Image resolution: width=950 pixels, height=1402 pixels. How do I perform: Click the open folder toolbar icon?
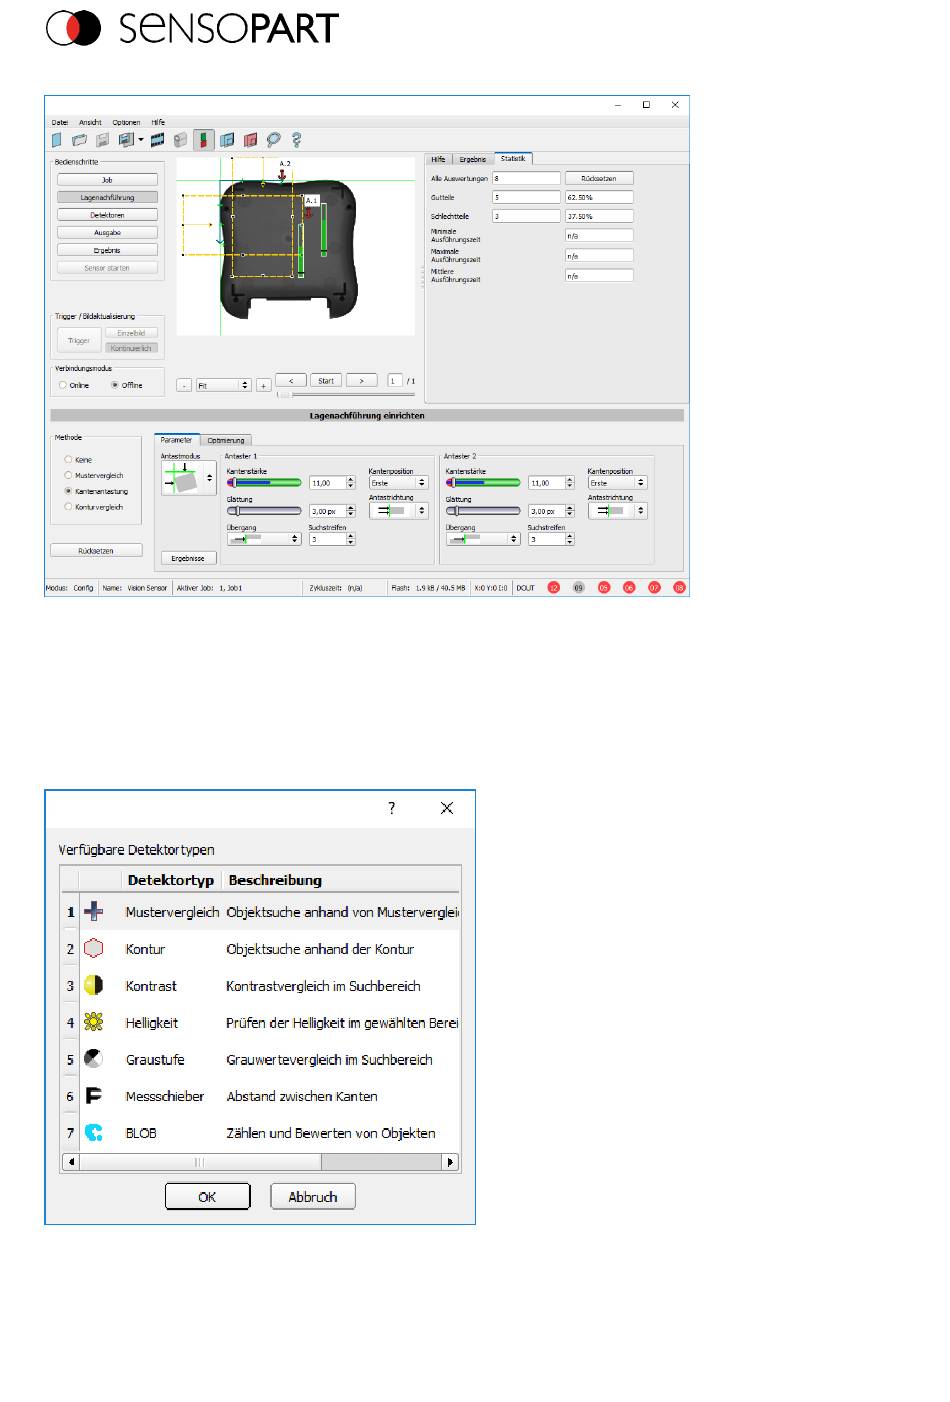[79, 140]
